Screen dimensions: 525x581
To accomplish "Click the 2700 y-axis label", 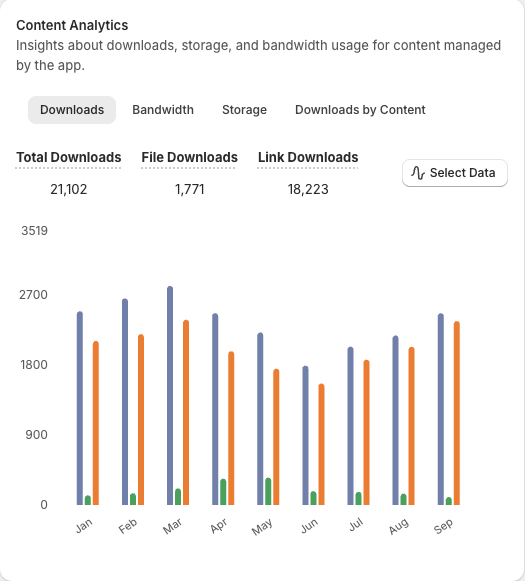I will click(33, 295).
